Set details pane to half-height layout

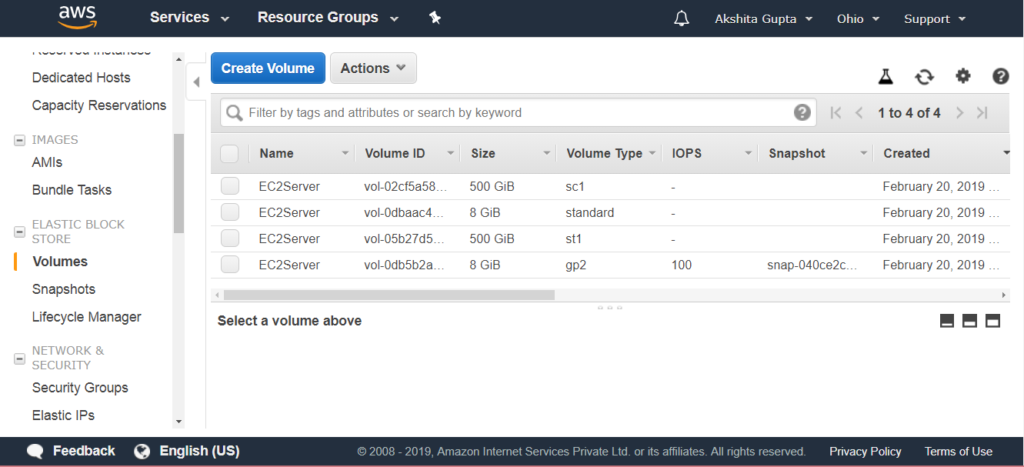(x=970, y=321)
